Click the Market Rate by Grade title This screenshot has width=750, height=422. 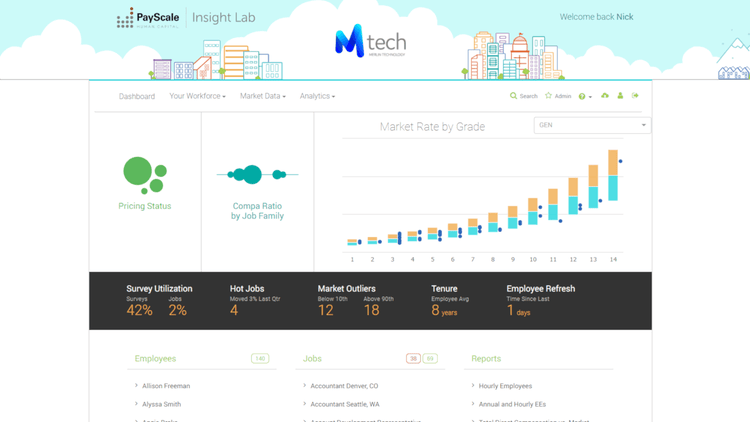432,127
